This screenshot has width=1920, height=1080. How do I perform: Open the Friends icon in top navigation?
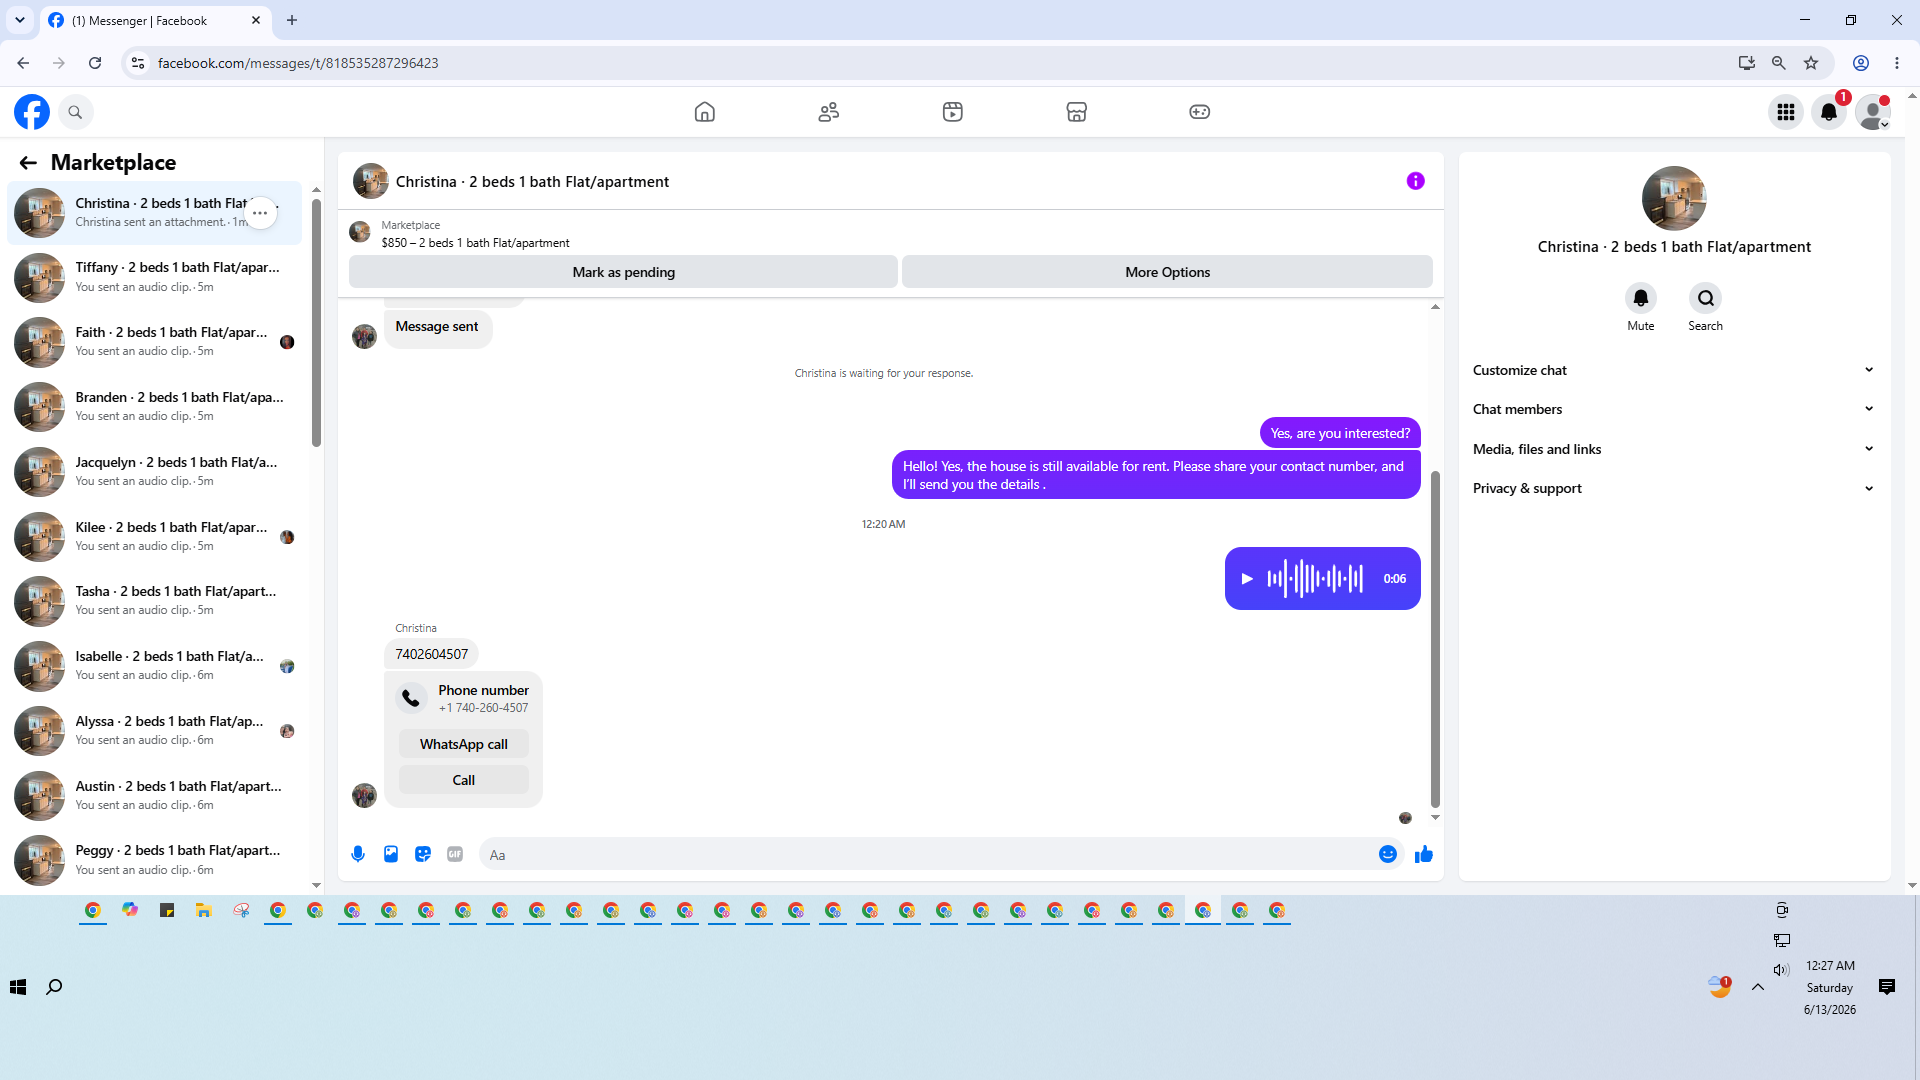pyautogui.click(x=829, y=112)
